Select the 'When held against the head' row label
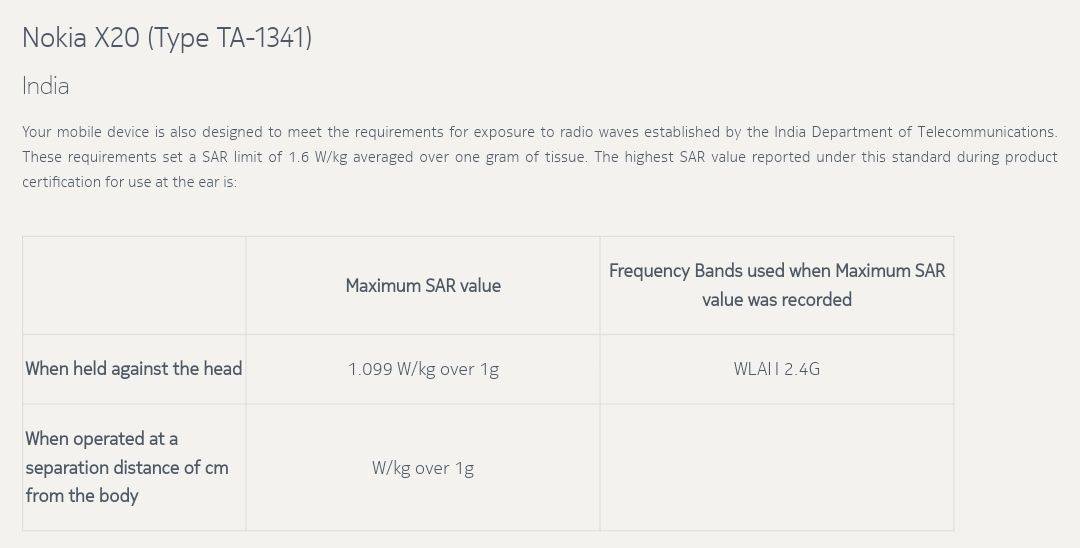The width and height of the screenshot is (1080, 548). pos(133,369)
